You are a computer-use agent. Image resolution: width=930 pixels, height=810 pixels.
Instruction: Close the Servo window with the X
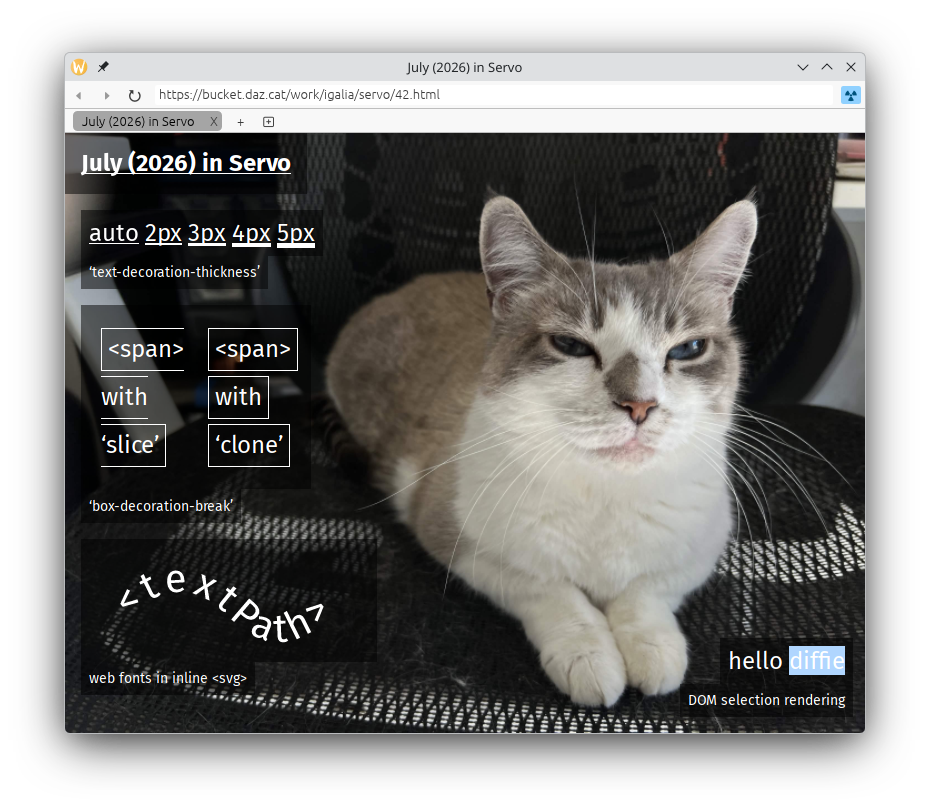[x=851, y=67]
